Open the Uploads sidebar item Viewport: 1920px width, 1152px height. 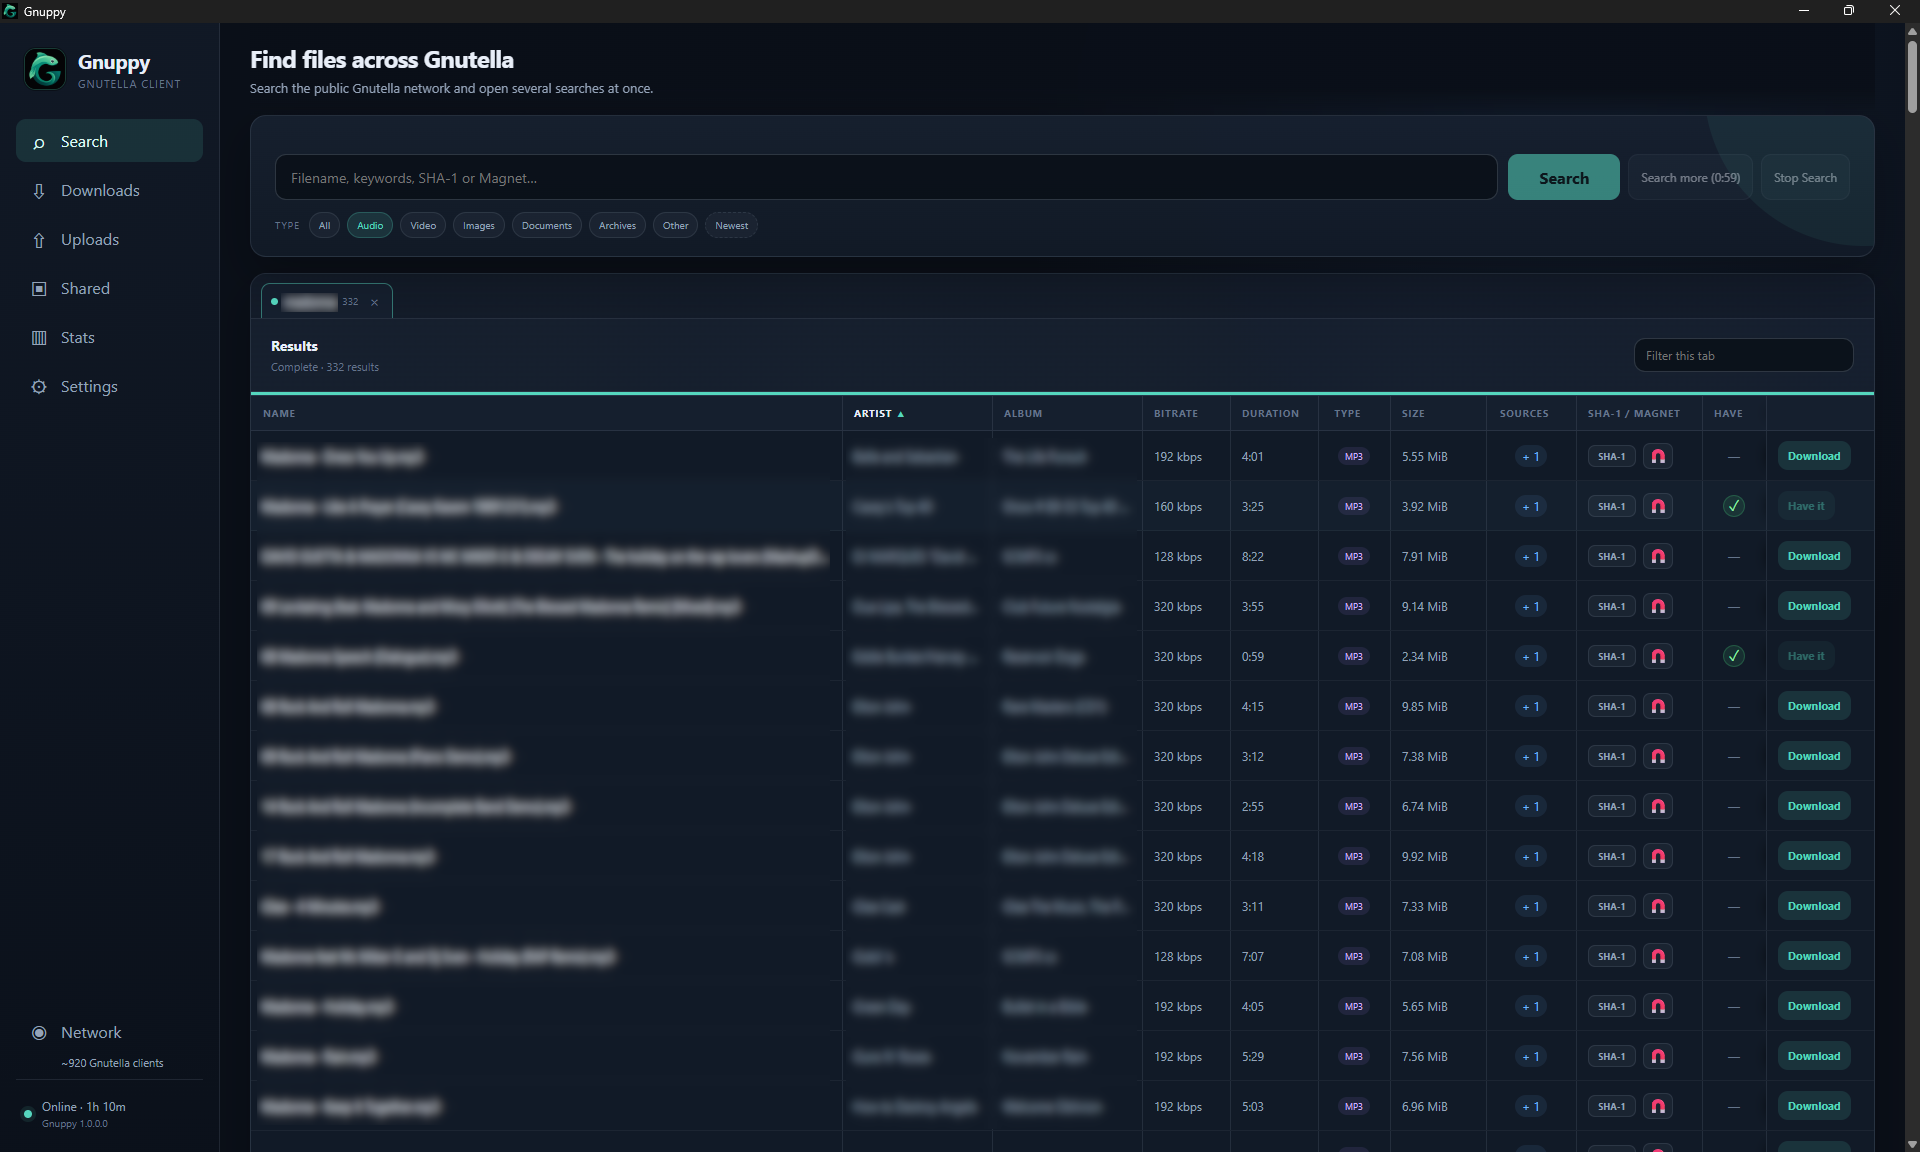(x=109, y=239)
